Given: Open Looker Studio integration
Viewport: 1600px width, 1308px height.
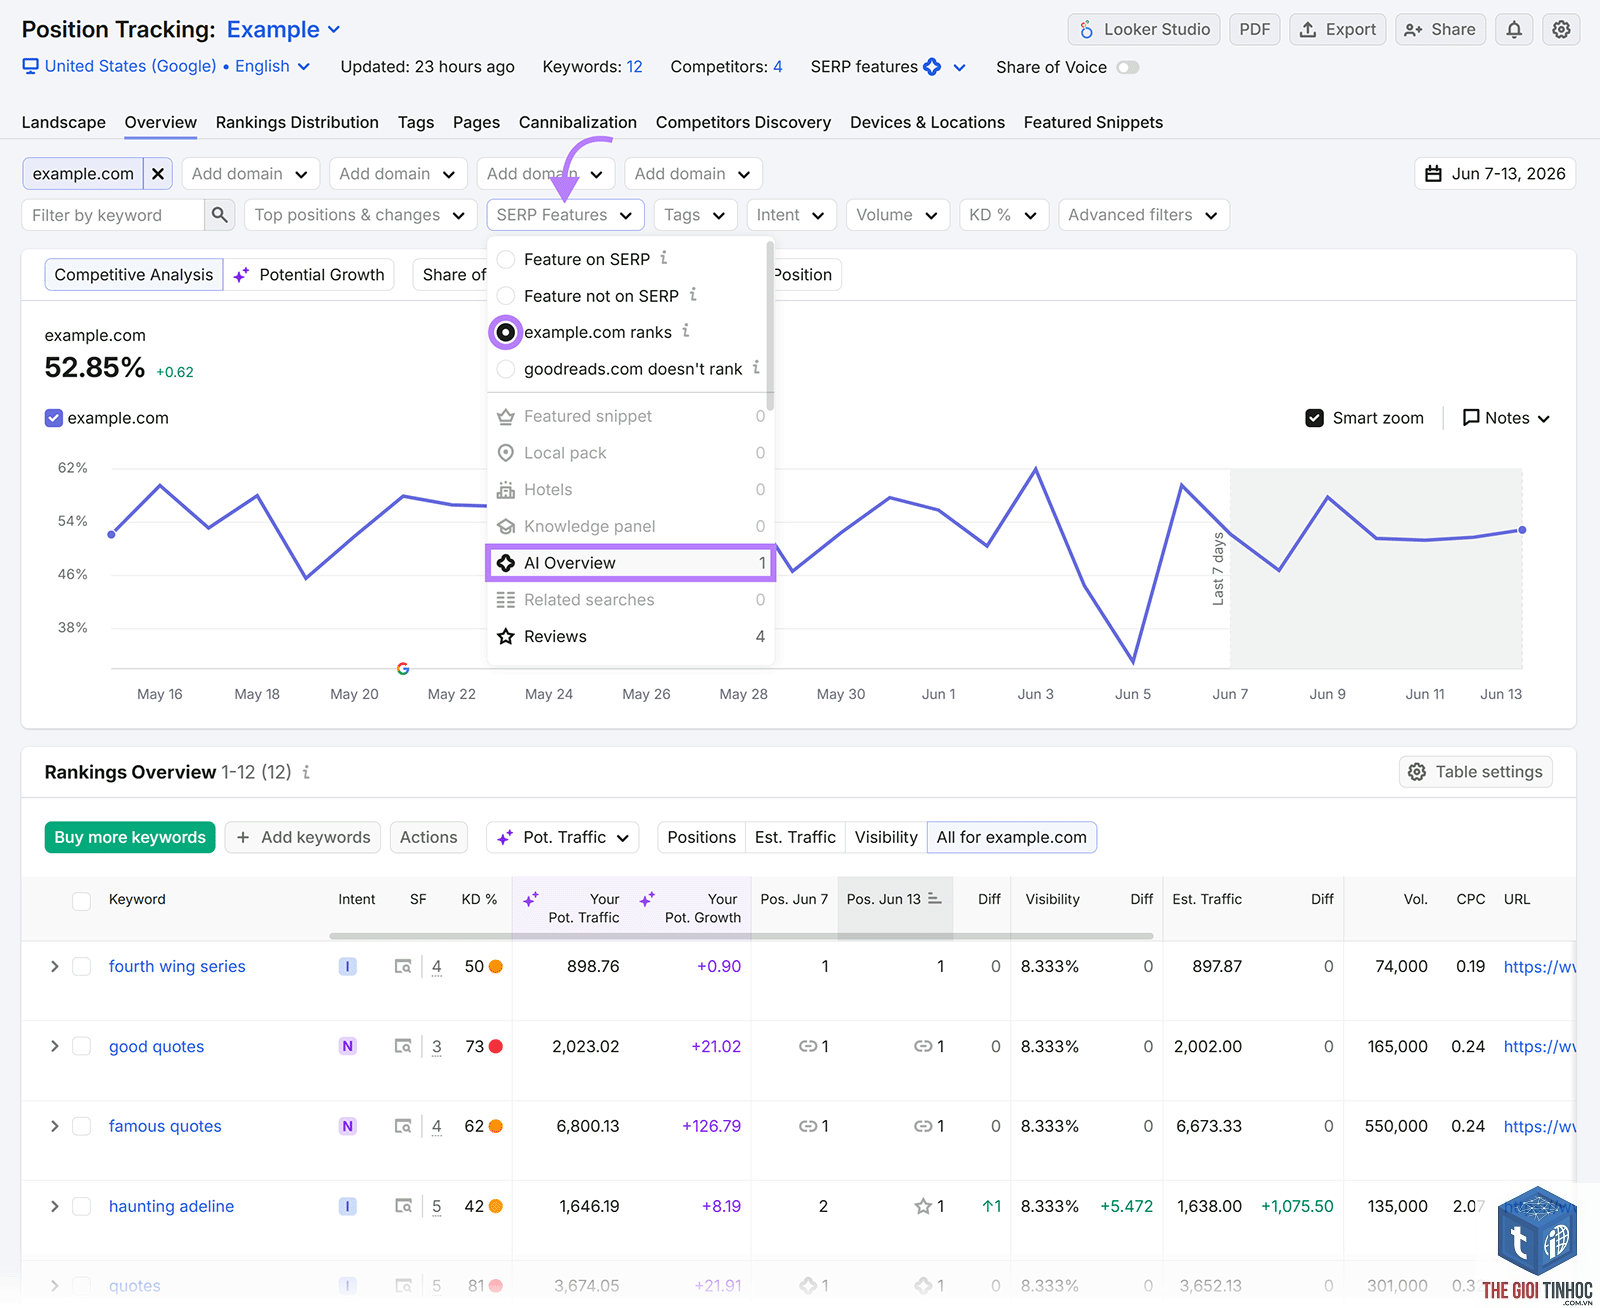Looking at the screenshot, I should (1144, 30).
